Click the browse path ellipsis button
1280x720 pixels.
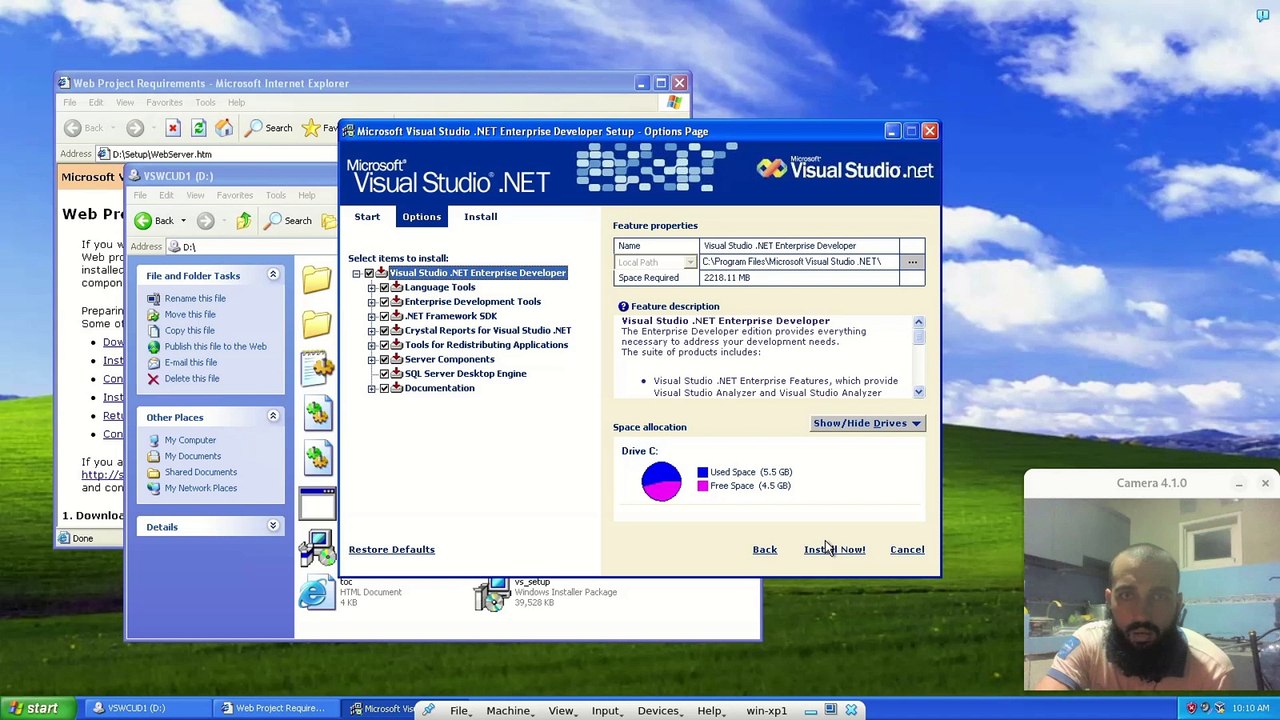912,262
